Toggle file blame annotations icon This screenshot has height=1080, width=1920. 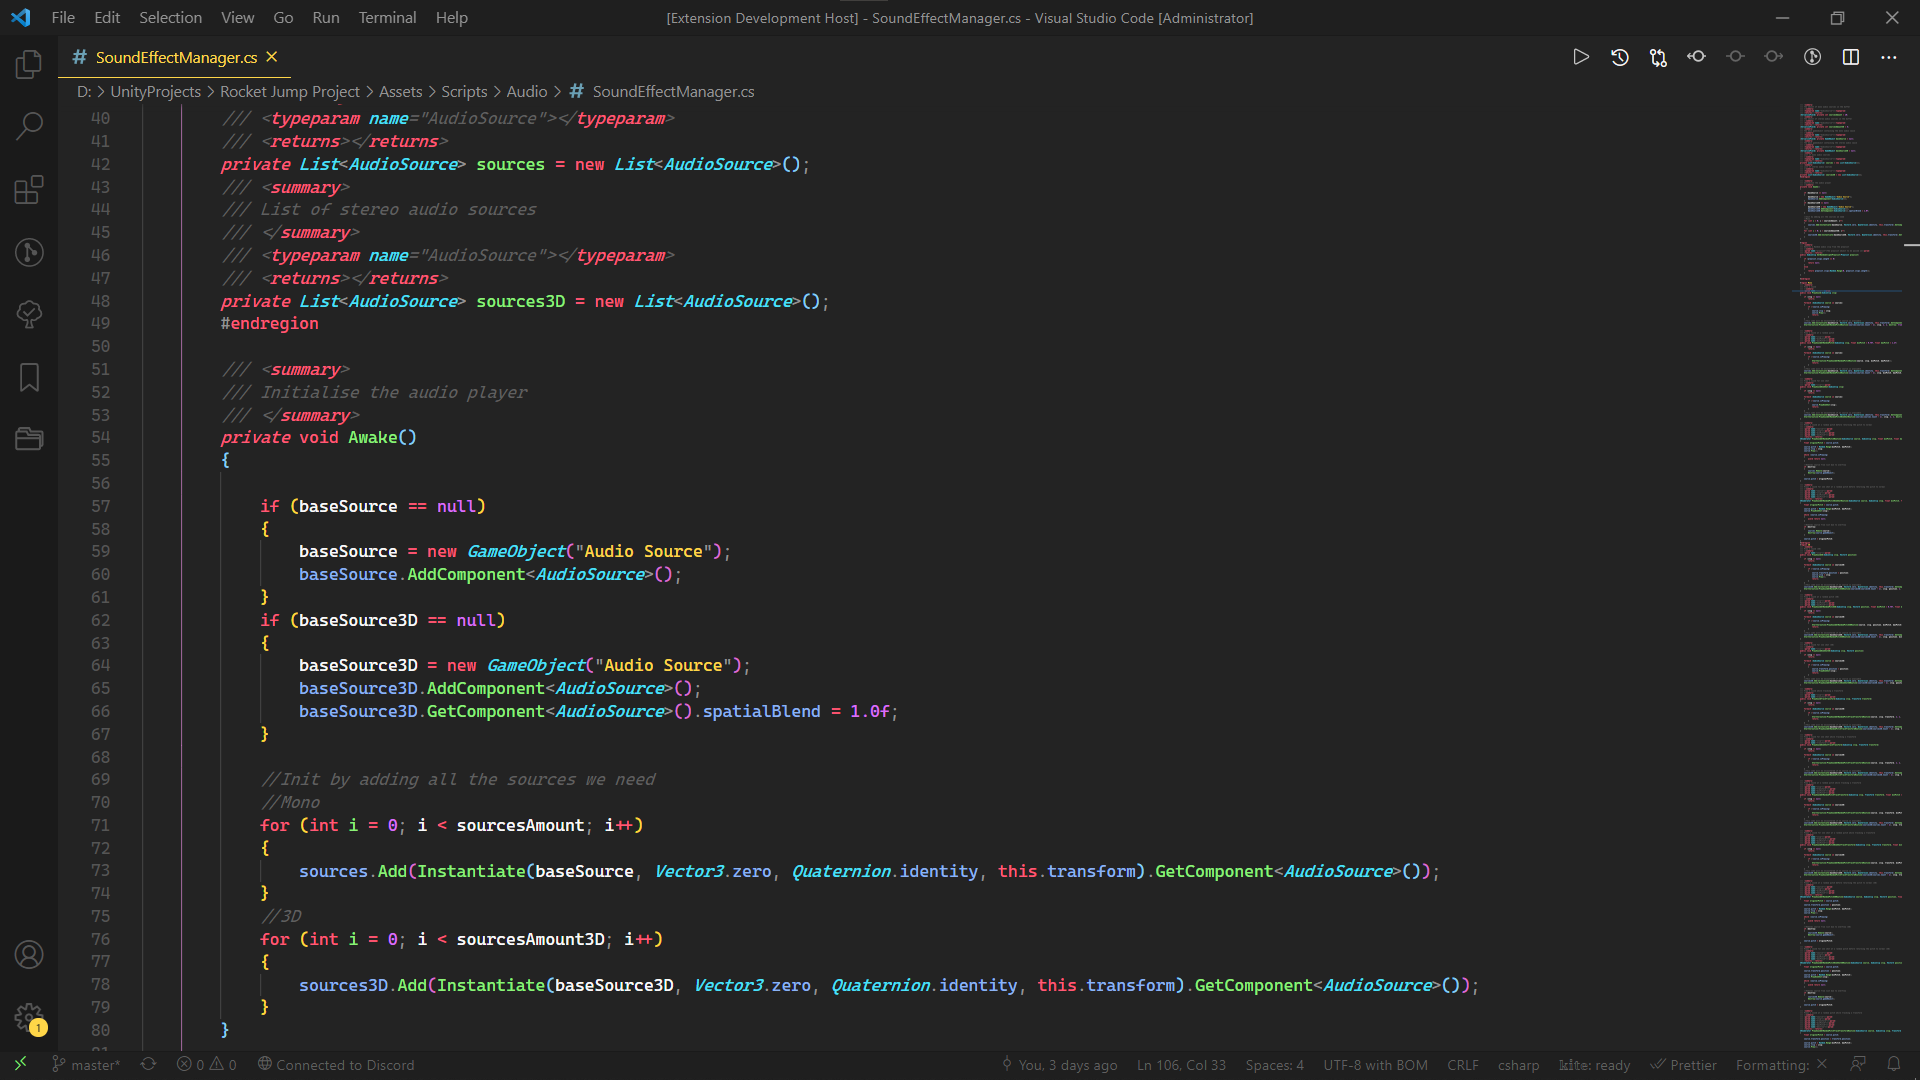(x=1812, y=57)
